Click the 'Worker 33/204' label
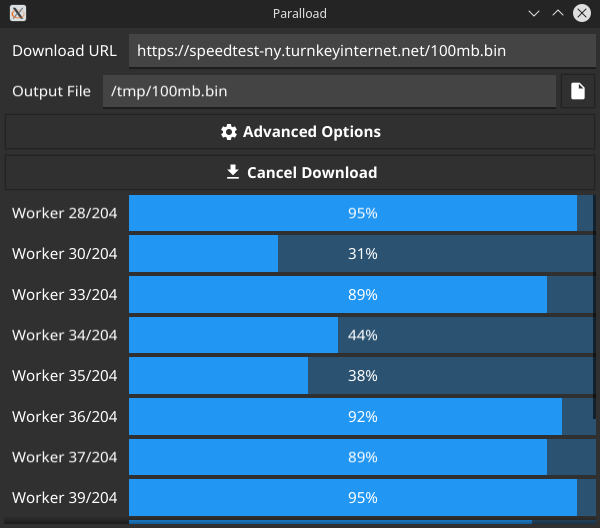The image size is (600, 528). 64,295
